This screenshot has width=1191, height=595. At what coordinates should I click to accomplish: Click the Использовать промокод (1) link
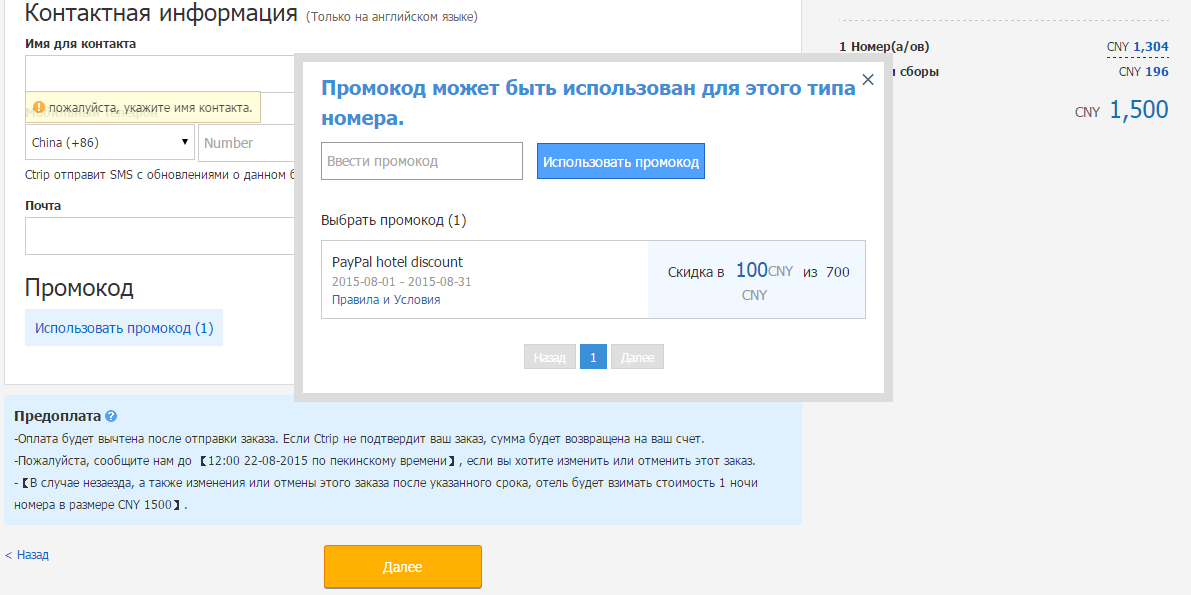point(124,328)
